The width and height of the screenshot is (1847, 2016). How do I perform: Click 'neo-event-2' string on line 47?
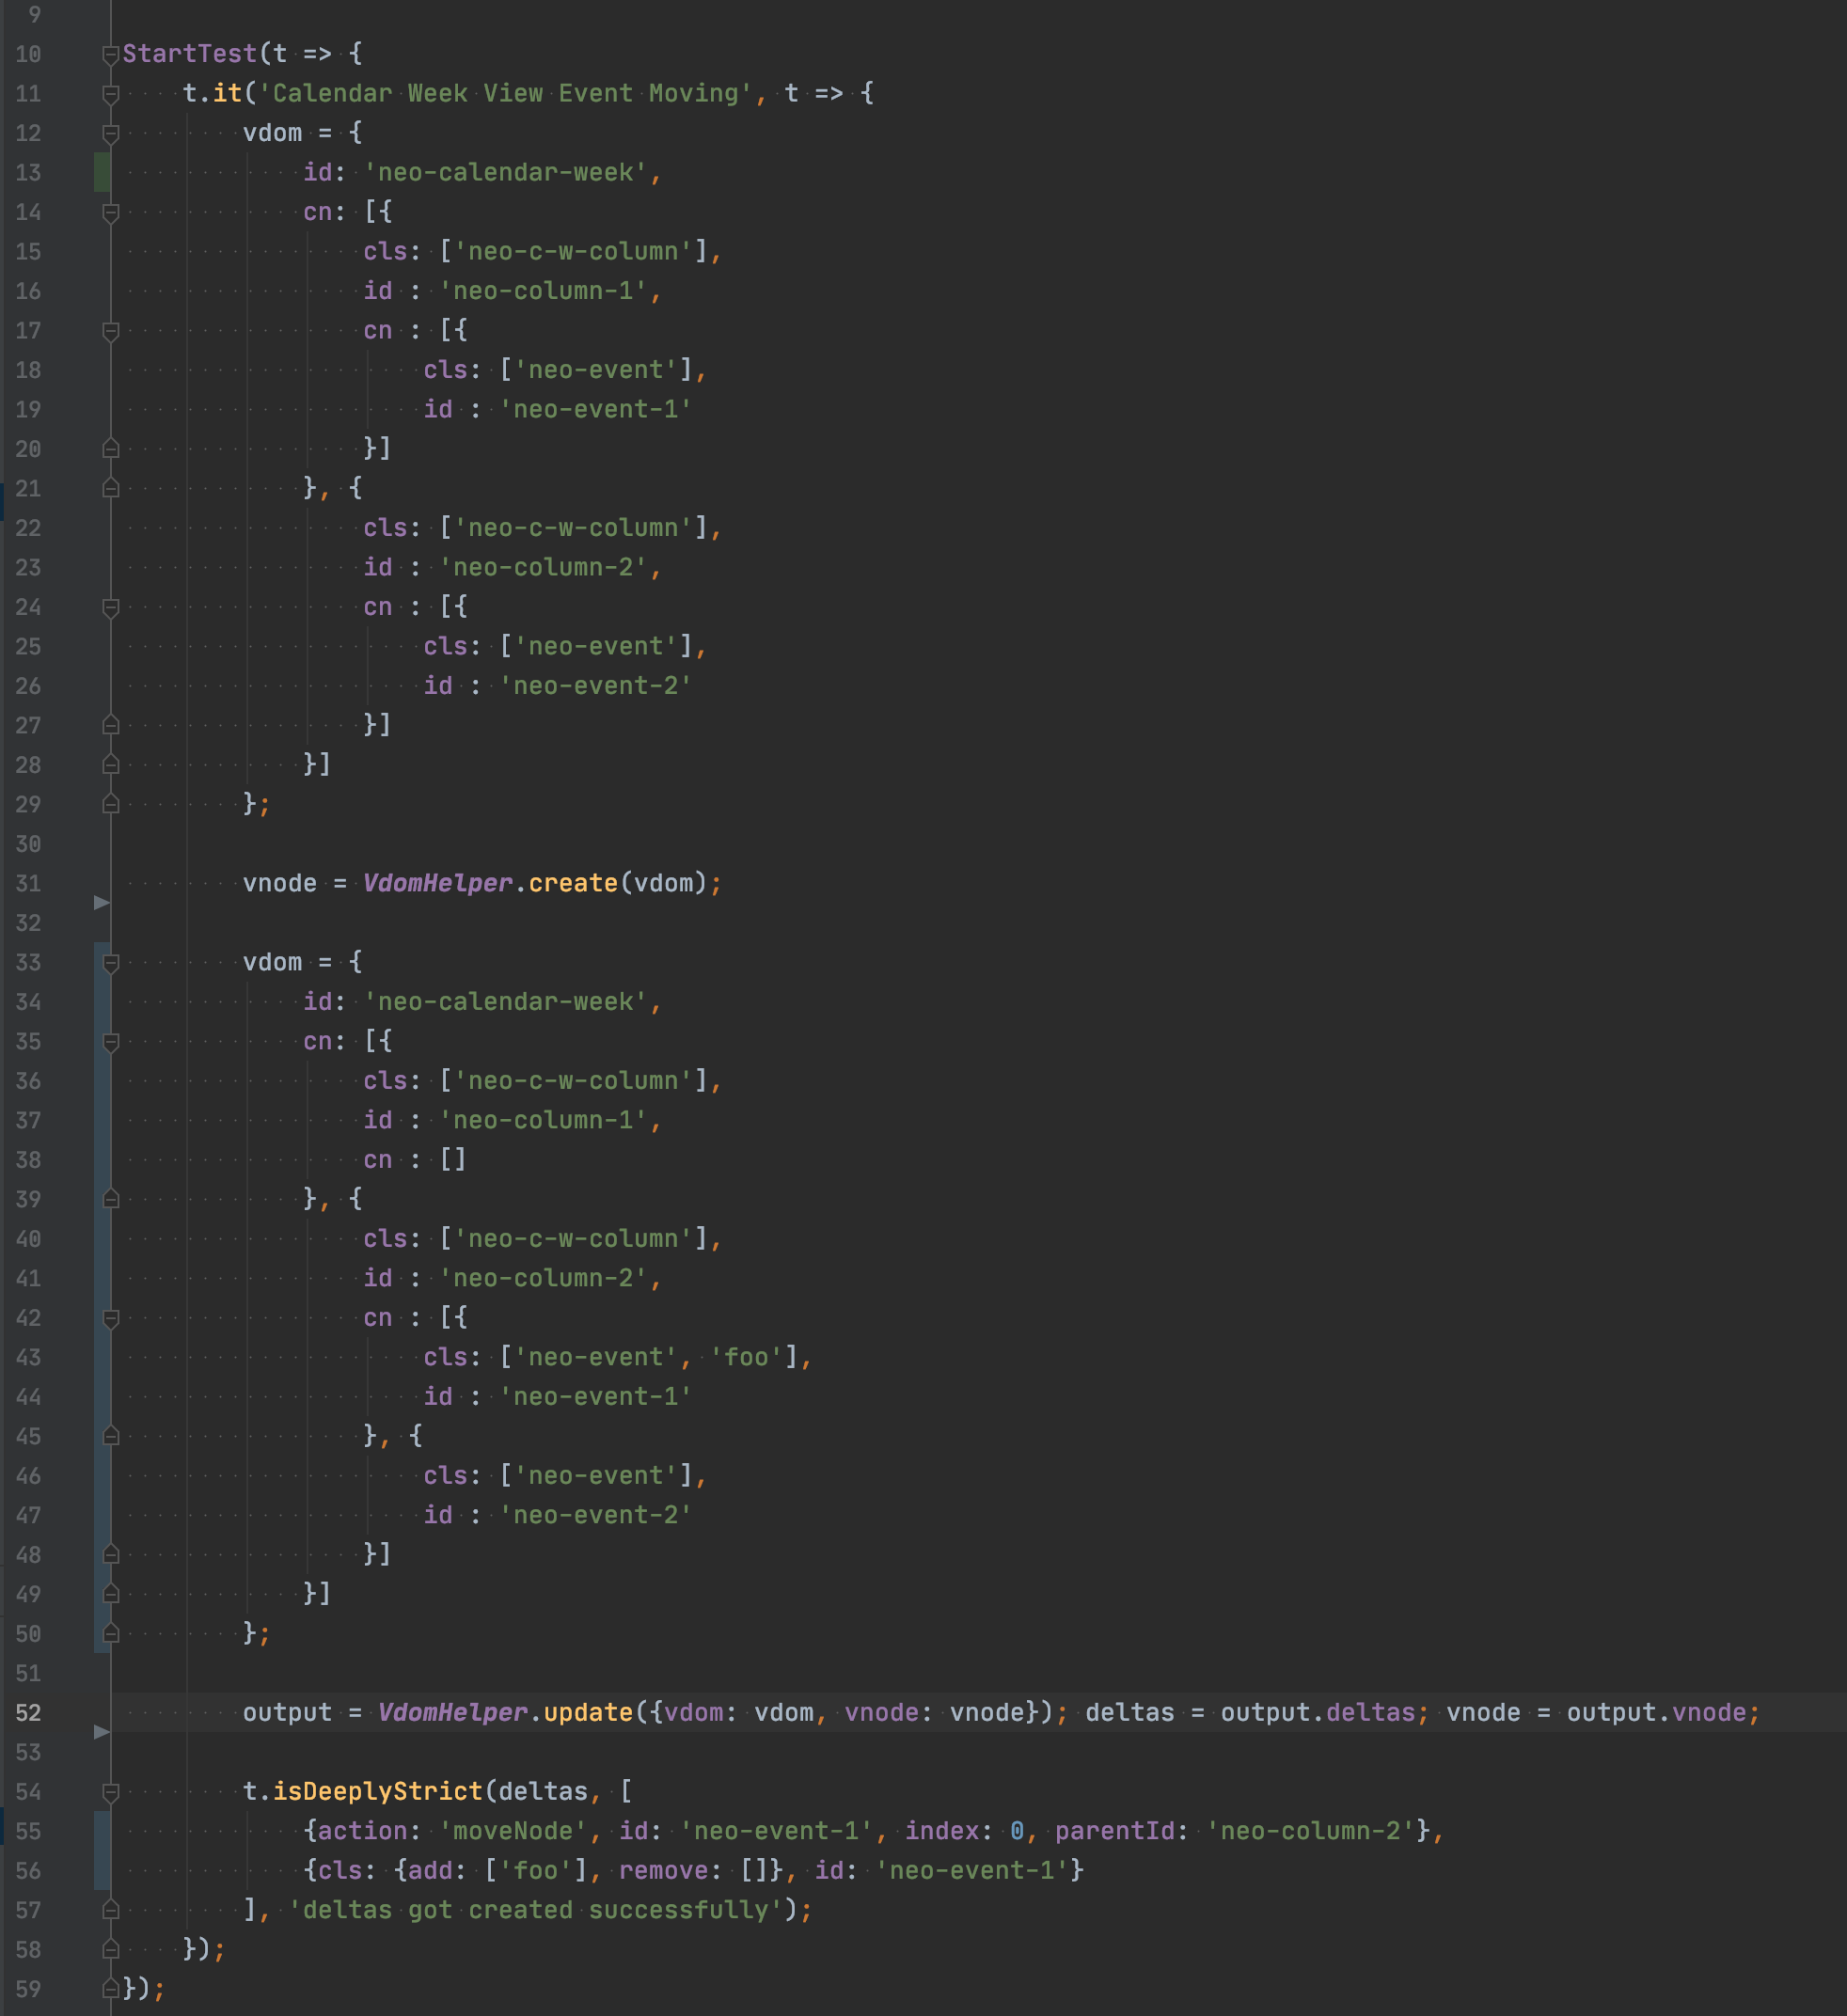pyautogui.click(x=596, y=1515)
